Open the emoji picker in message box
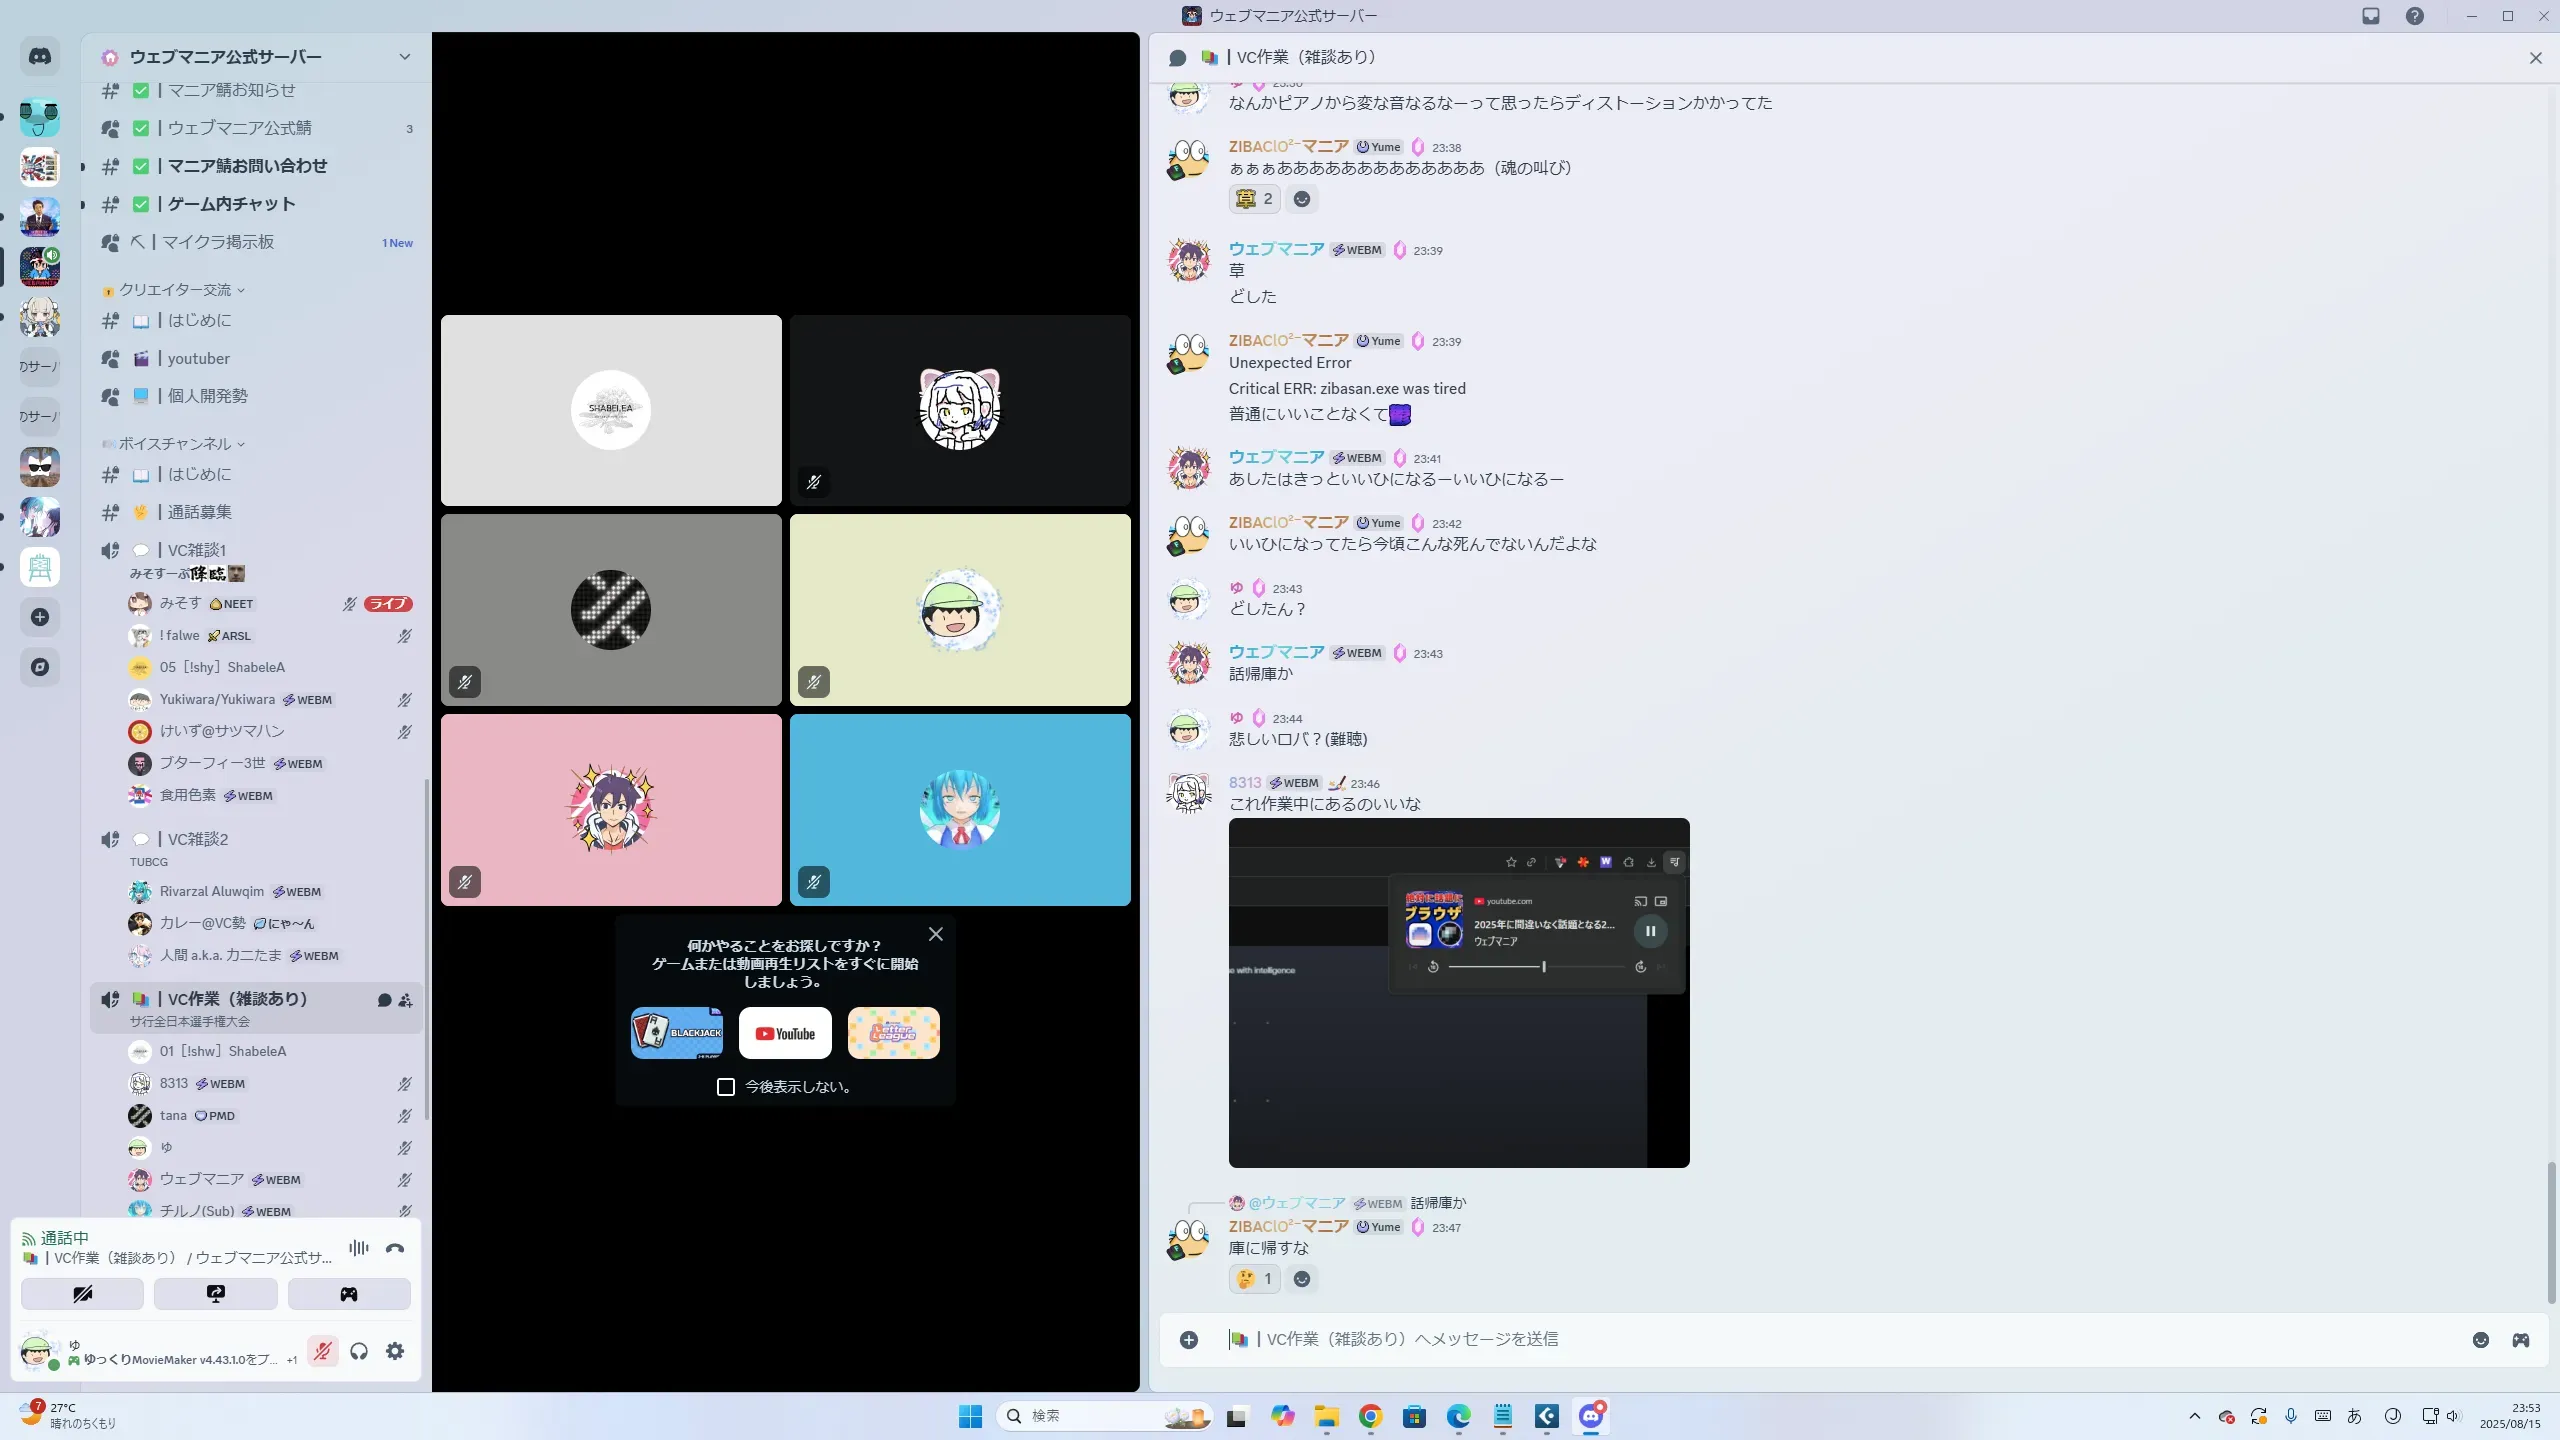 (2481, 1340)
